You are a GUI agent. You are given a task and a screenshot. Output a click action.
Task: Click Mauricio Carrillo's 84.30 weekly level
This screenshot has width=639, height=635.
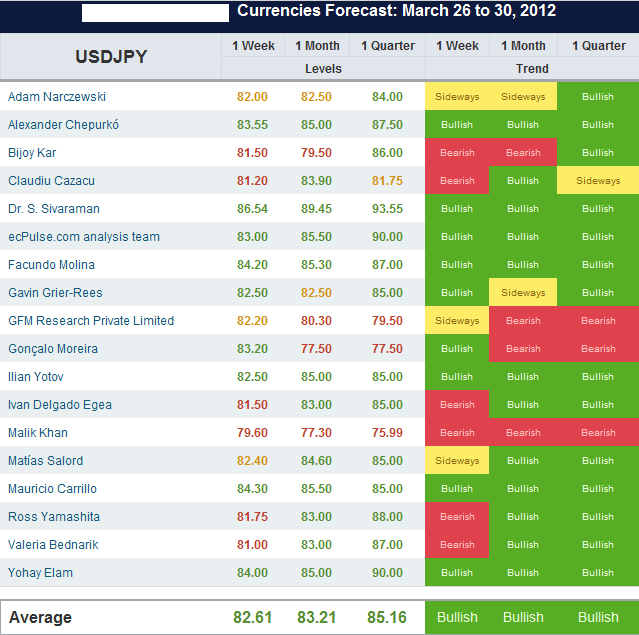click(252, 489)
